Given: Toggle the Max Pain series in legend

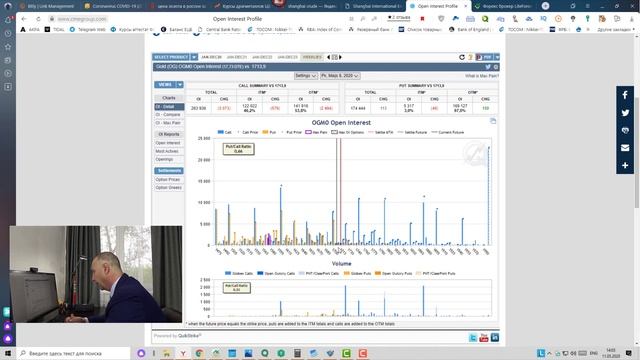Looking at the screenshot, I should click(x=316, y=132).
